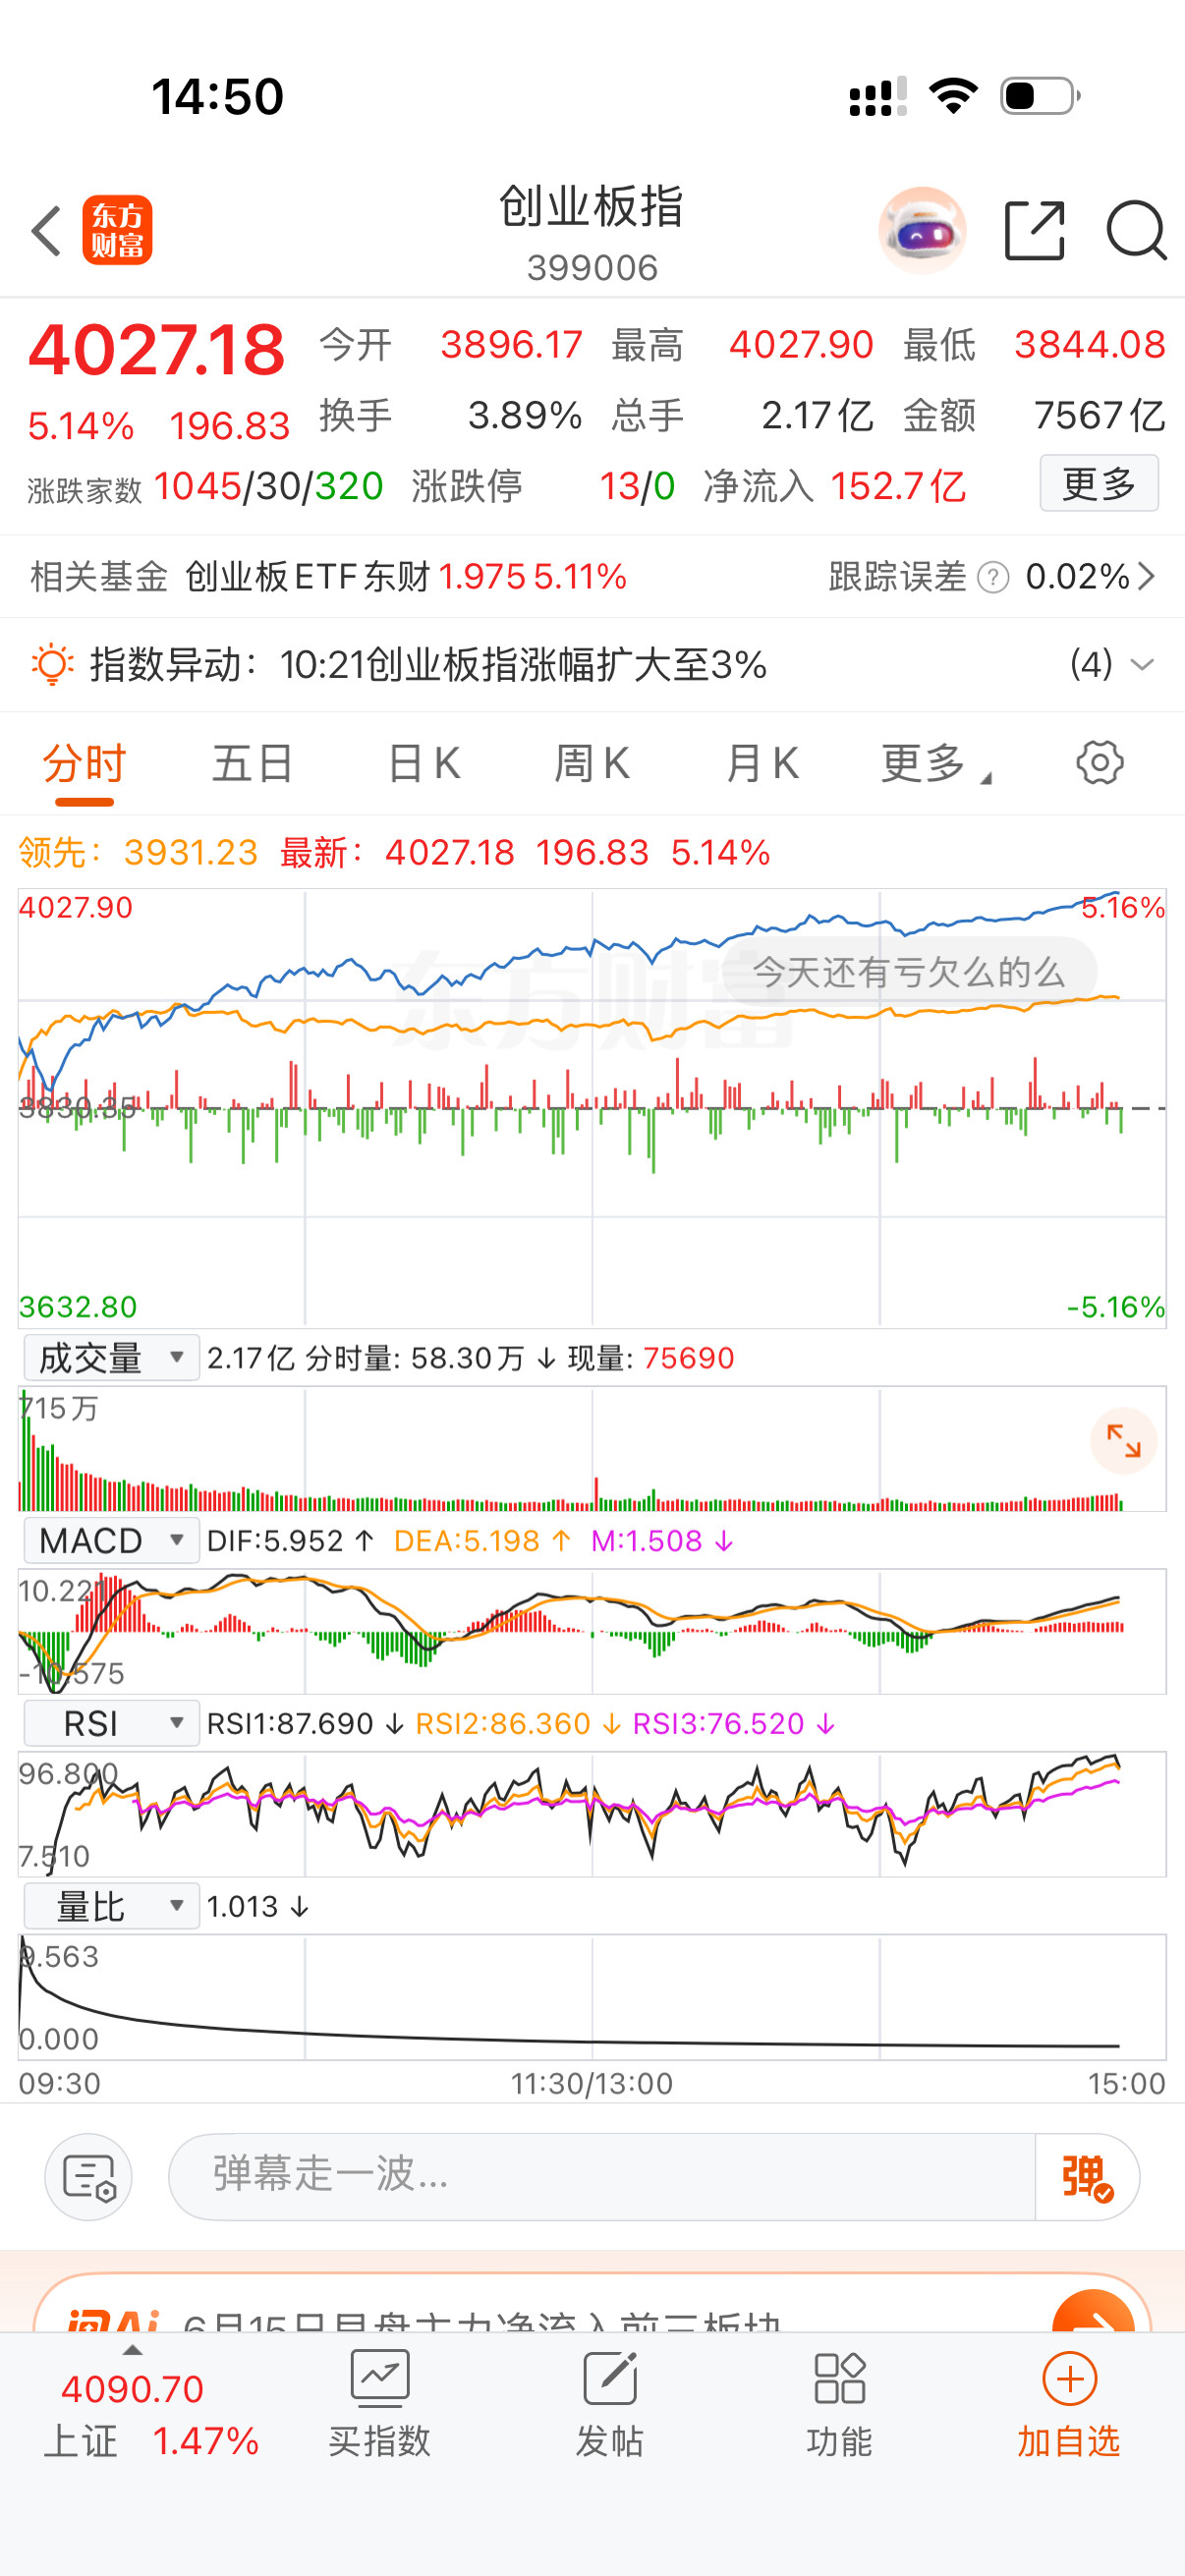Tap the 今开 3896.17 value
The height and width of the screenshot is (2576, 1185).
tap(511, 345)
